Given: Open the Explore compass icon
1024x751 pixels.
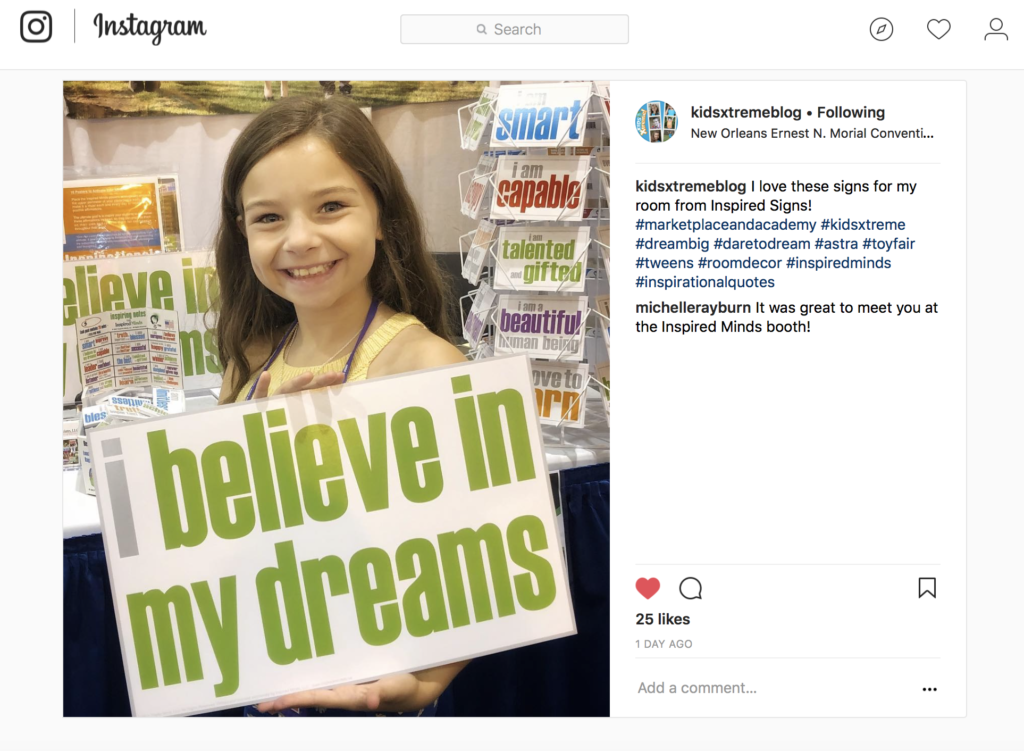Looking at the screenshot, I should pos(881,29).
